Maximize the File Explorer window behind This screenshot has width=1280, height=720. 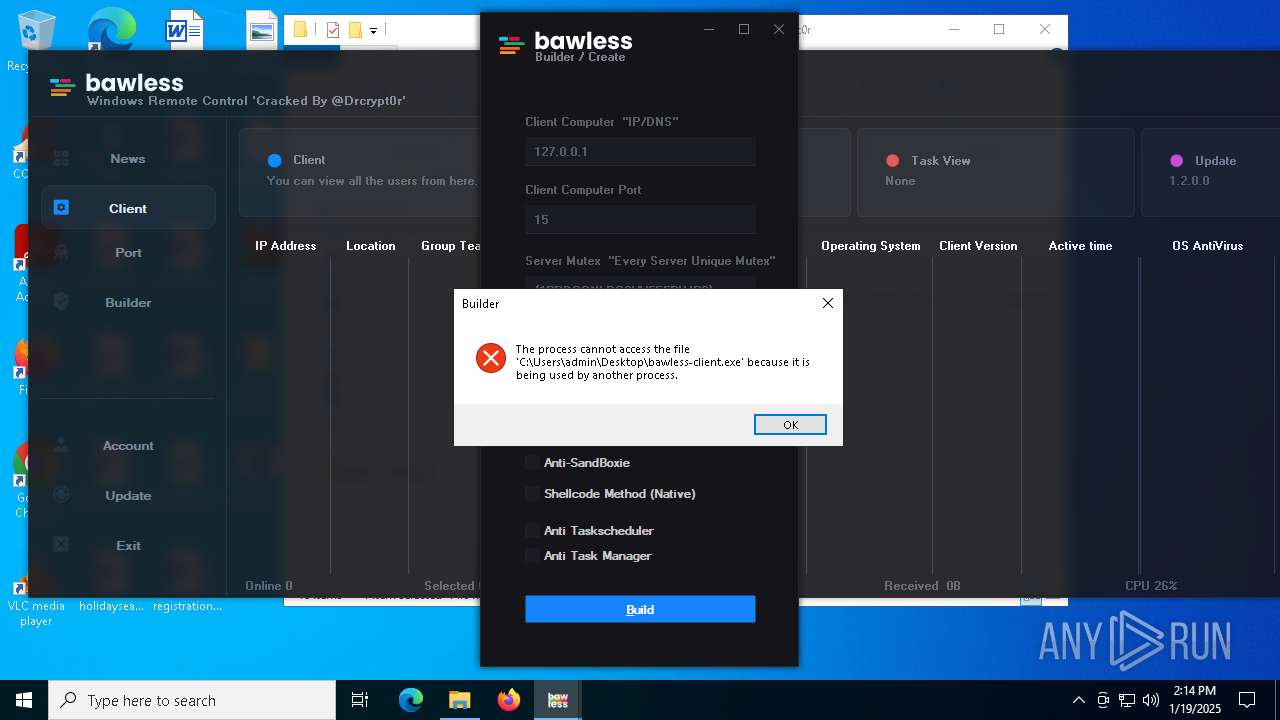(x=998, y=29)
